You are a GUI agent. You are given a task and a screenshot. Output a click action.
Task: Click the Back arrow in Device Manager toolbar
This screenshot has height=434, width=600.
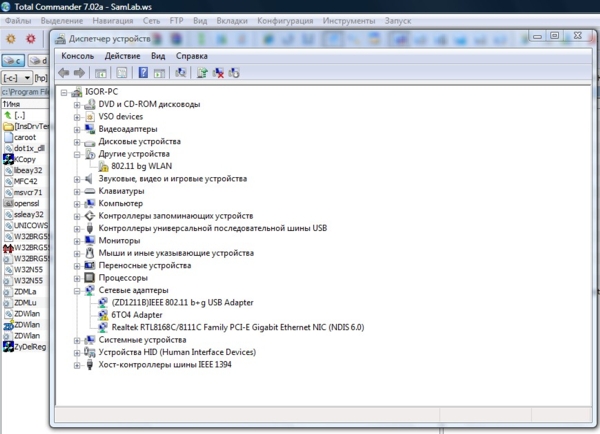64,73
